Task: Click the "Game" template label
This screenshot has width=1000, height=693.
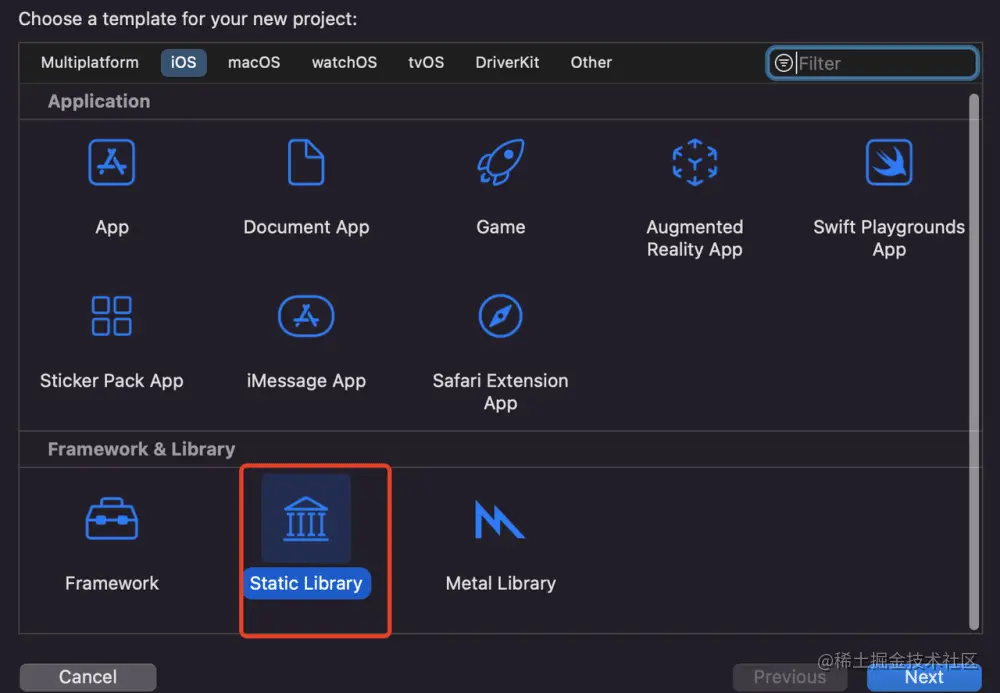Action: [501, 227]
